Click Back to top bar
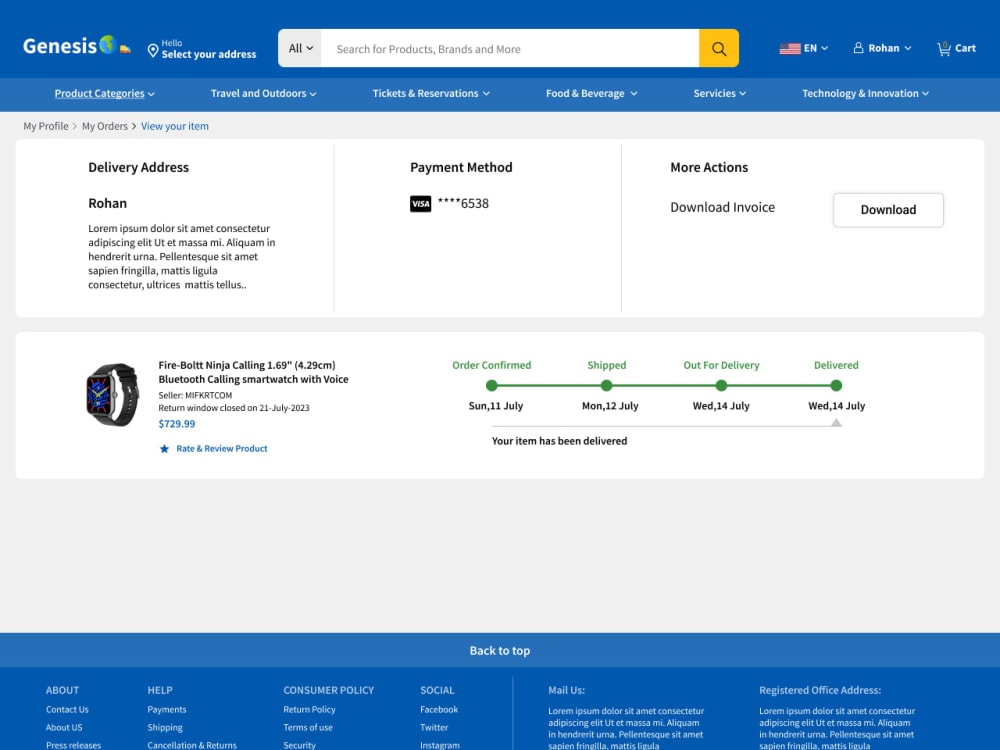Viewport: 1000px width, 750px height. click(x=500, y=651)
